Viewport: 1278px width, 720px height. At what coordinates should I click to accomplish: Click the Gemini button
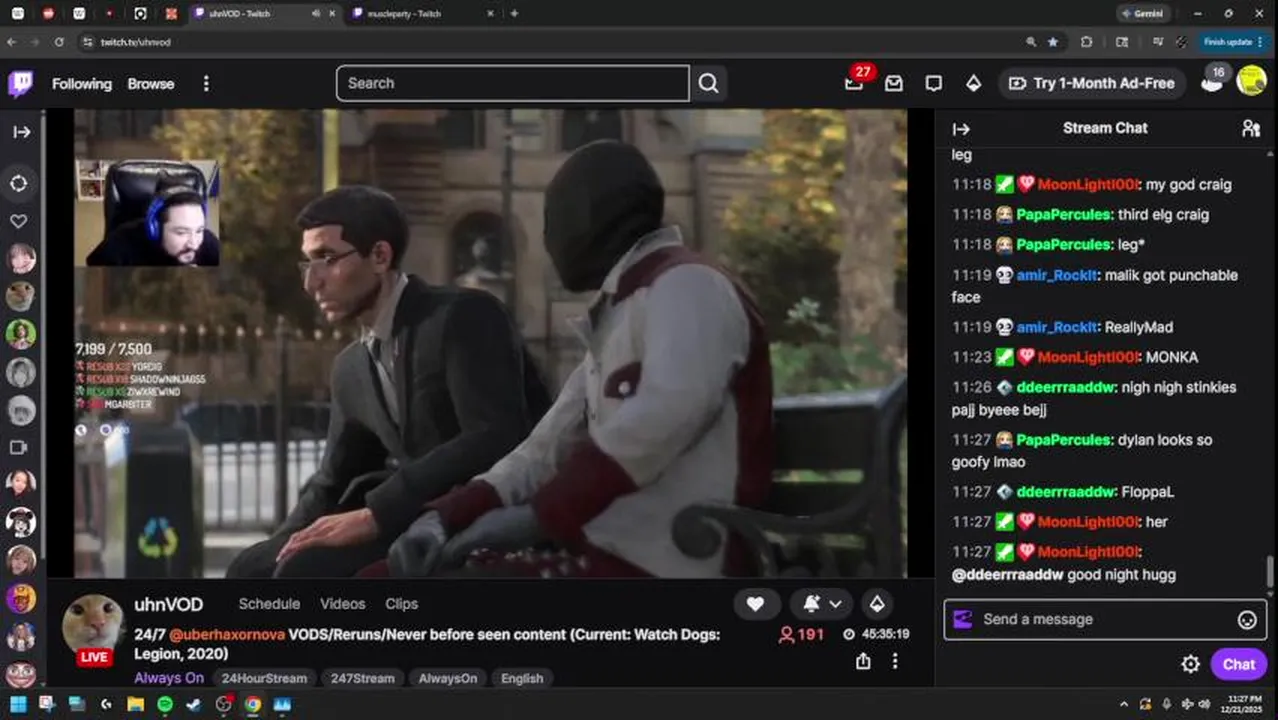[x=1142, y=14]
